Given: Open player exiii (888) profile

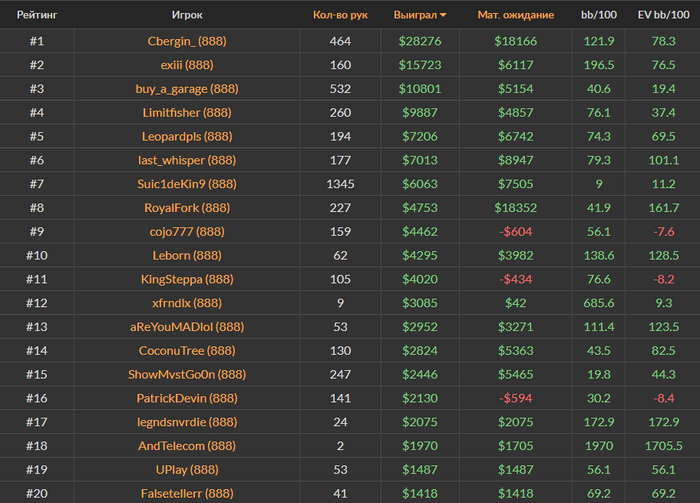Looking at the screenshot, I should [x=186, y=65].
